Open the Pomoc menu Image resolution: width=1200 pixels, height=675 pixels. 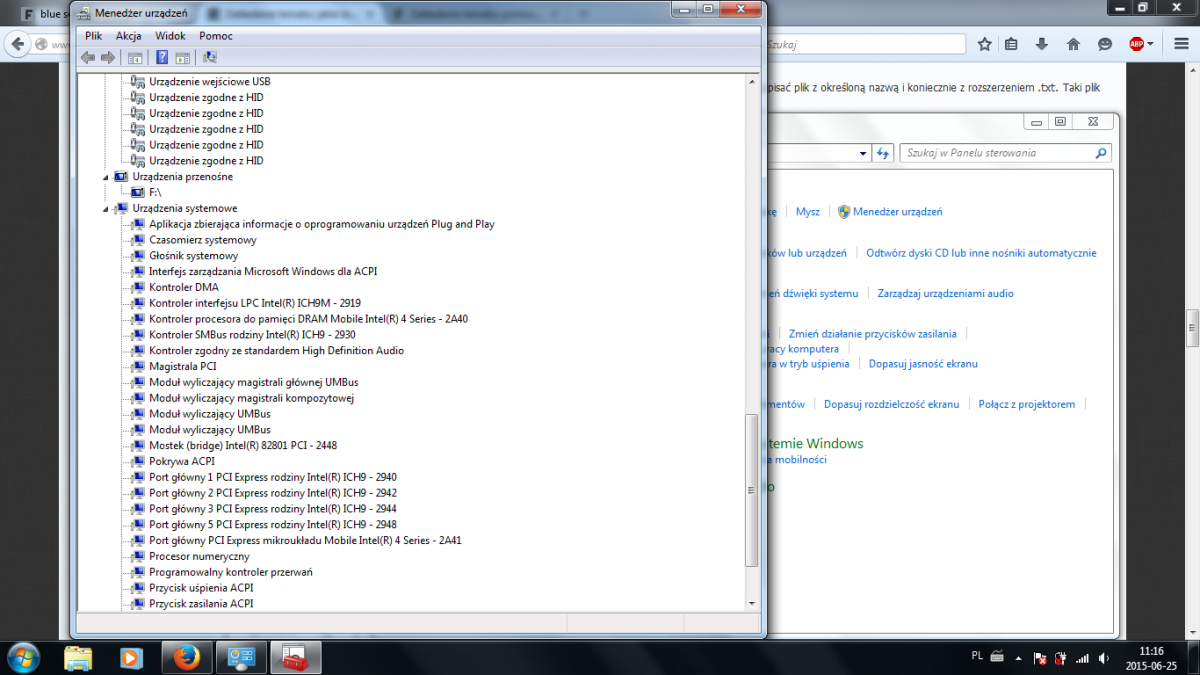(x=216, y=36)
